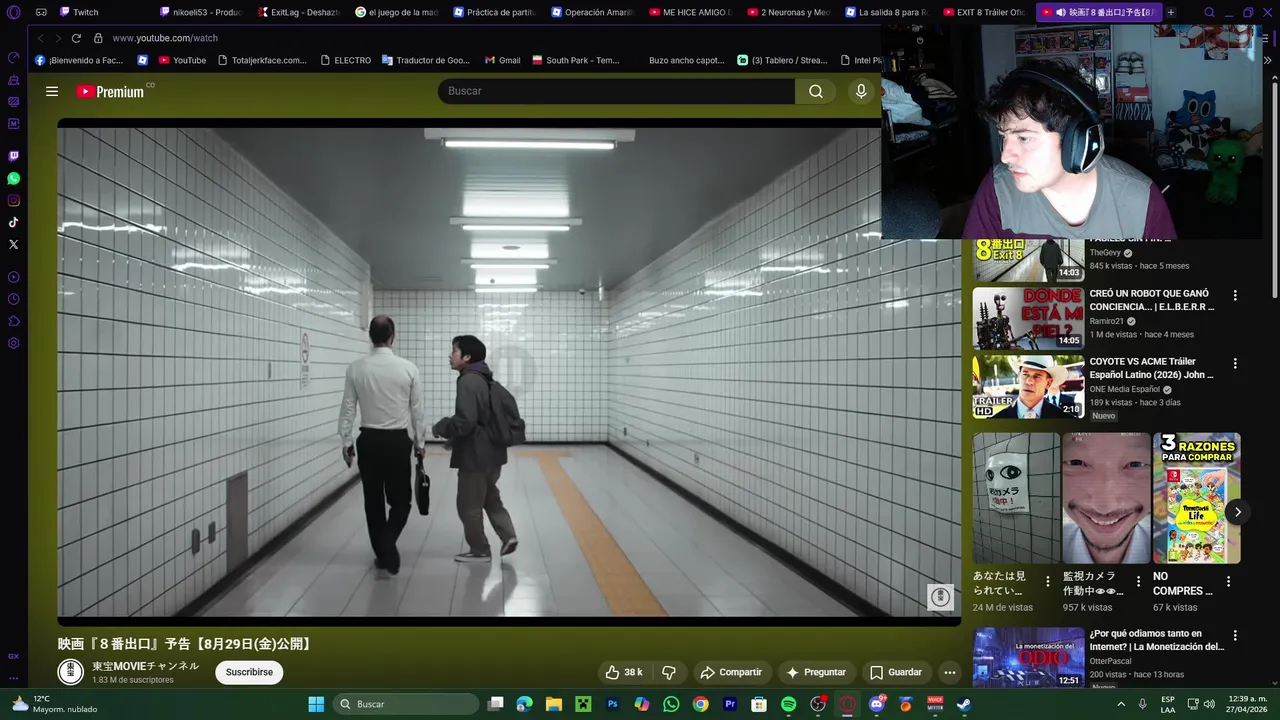Click the video player to pause
This screenshot has height=720, width=1280.
coord(509,372)
